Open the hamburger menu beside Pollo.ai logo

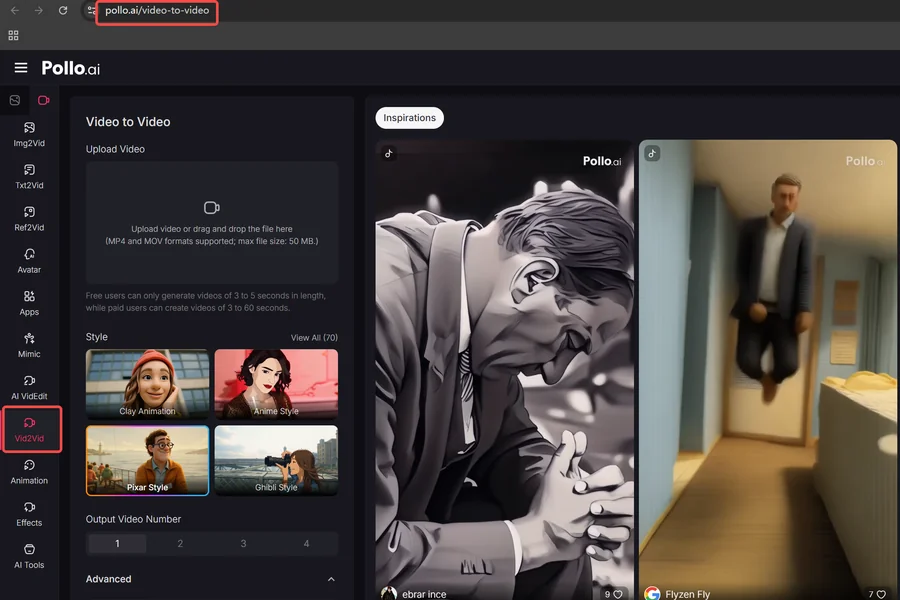click(21, 68)
